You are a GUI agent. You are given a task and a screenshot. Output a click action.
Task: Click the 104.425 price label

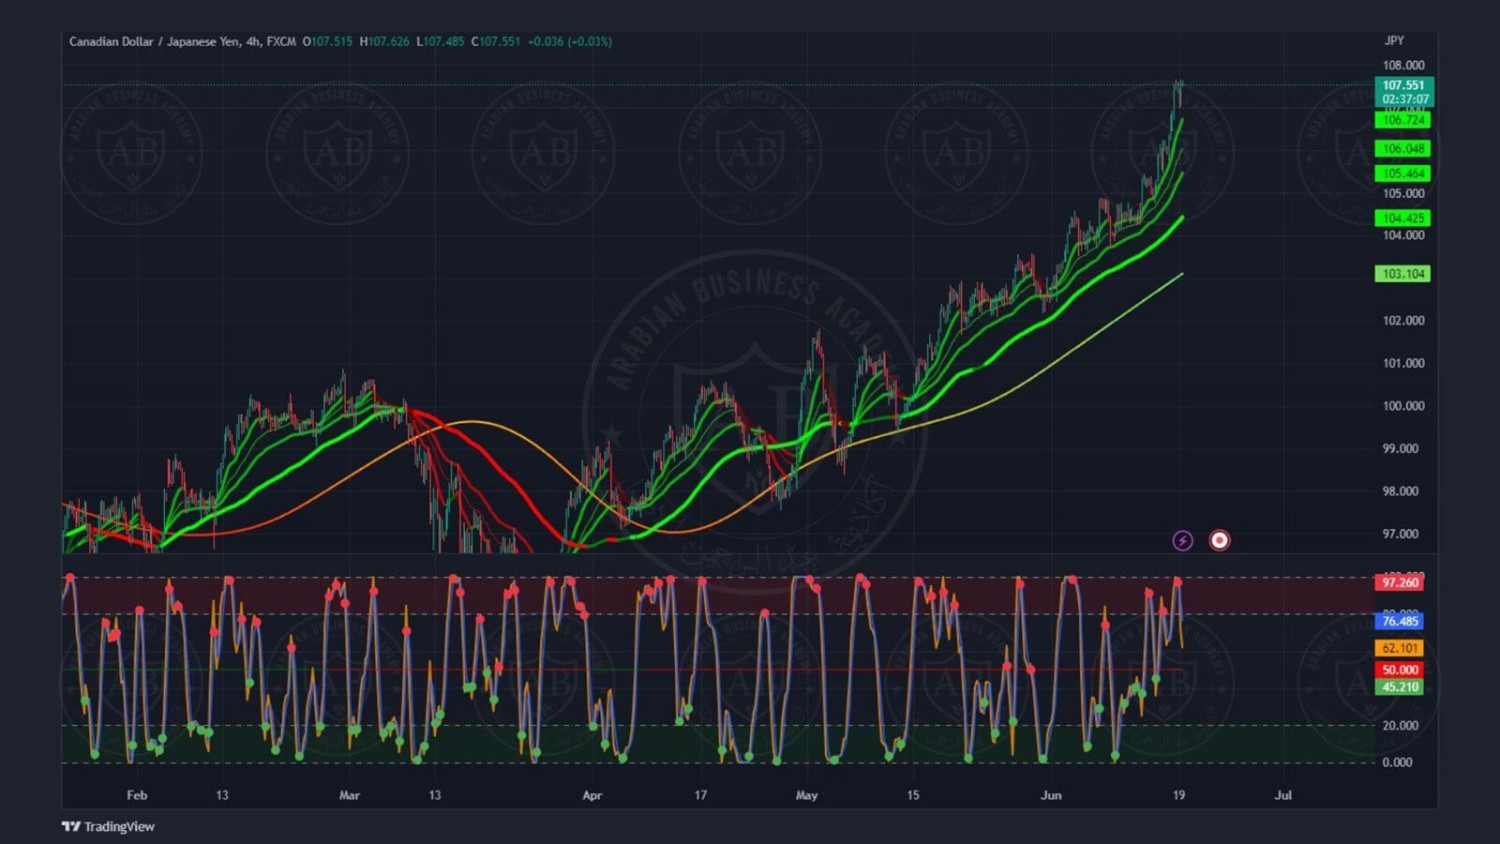point(1403,218)
